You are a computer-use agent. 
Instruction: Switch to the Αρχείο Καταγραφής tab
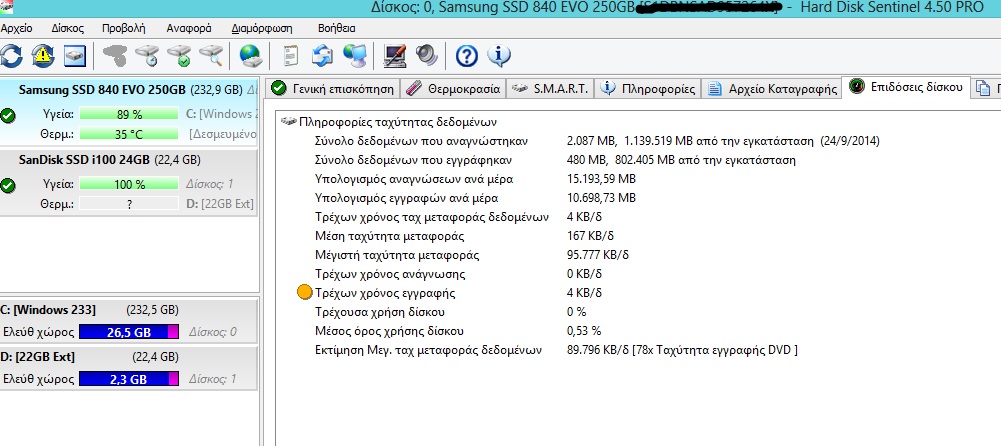pos(772,89)
